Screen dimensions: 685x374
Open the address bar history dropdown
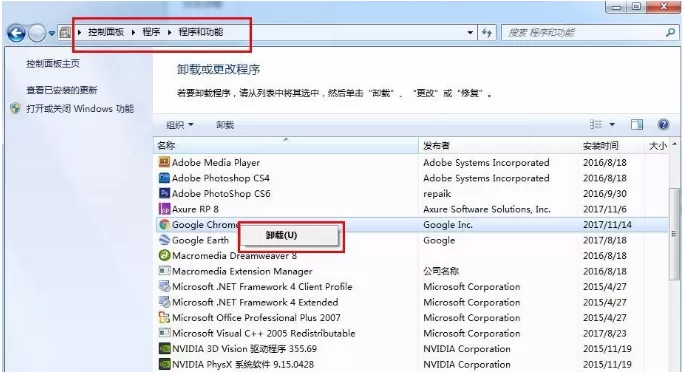pos(470,32)
